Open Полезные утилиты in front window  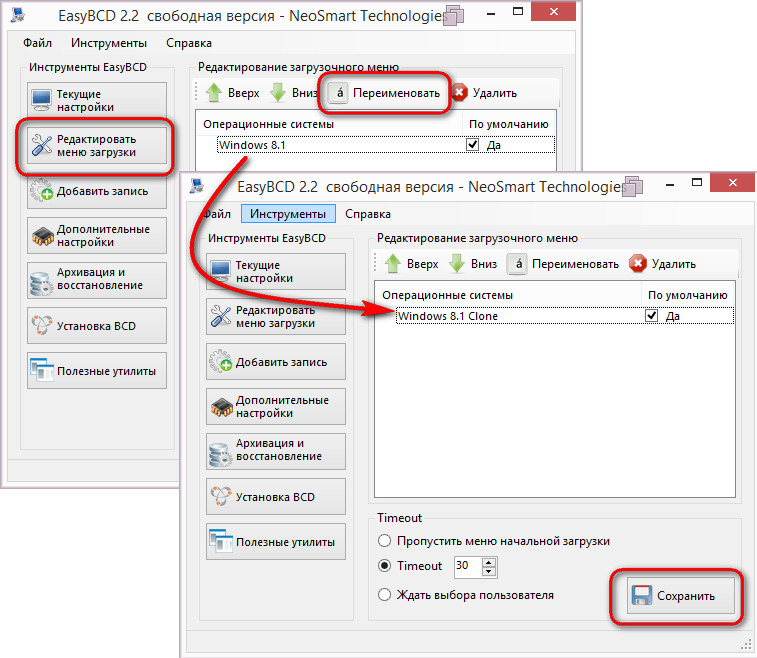(x=276, y=542)
